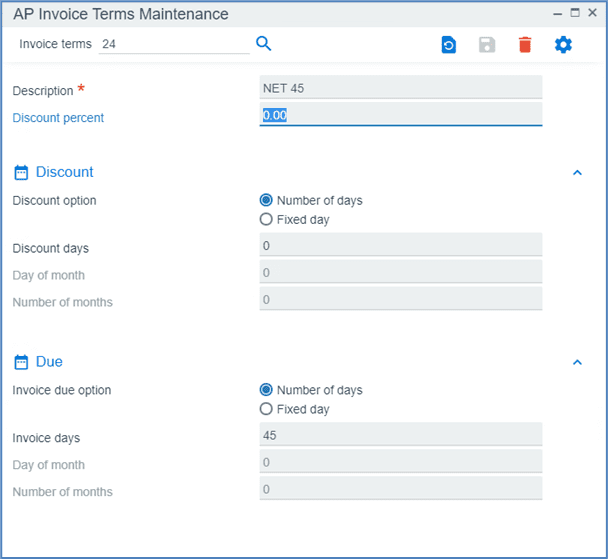
Task: Click Number of months field under Discount
Action: coord(401,299)
